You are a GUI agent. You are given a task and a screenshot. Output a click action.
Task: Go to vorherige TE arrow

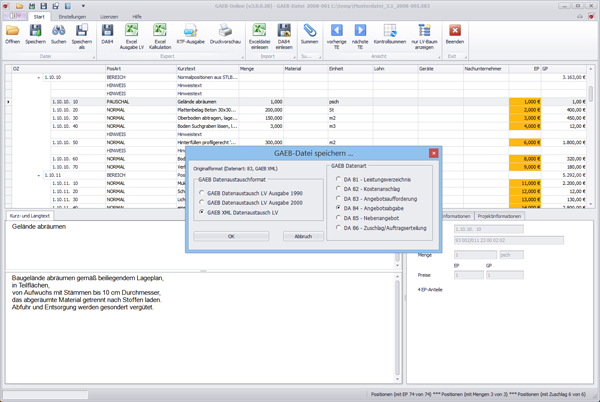[x=337, y=30]
